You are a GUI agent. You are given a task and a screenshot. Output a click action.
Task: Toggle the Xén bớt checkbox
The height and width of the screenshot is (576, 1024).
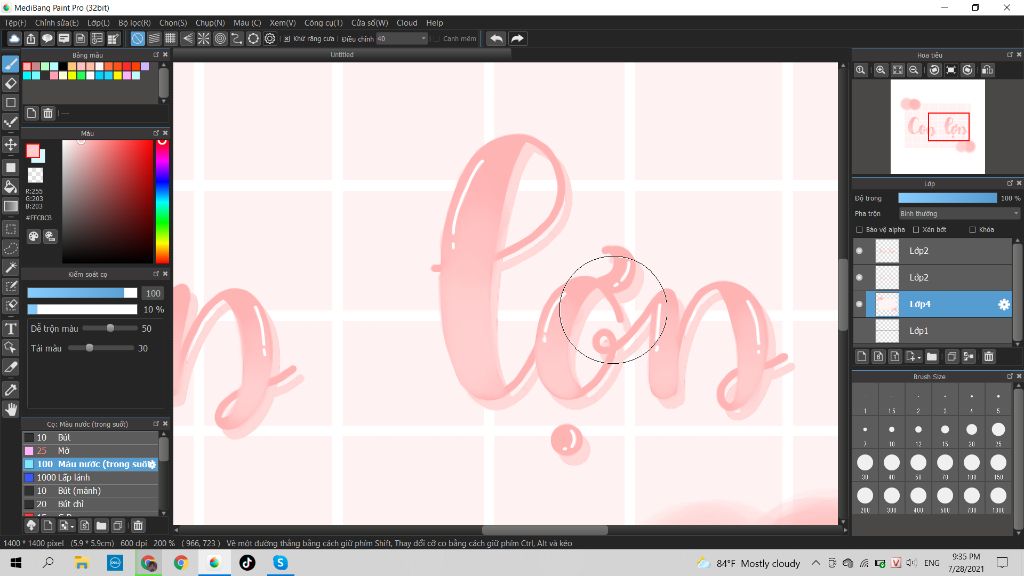tap(916, 229)
